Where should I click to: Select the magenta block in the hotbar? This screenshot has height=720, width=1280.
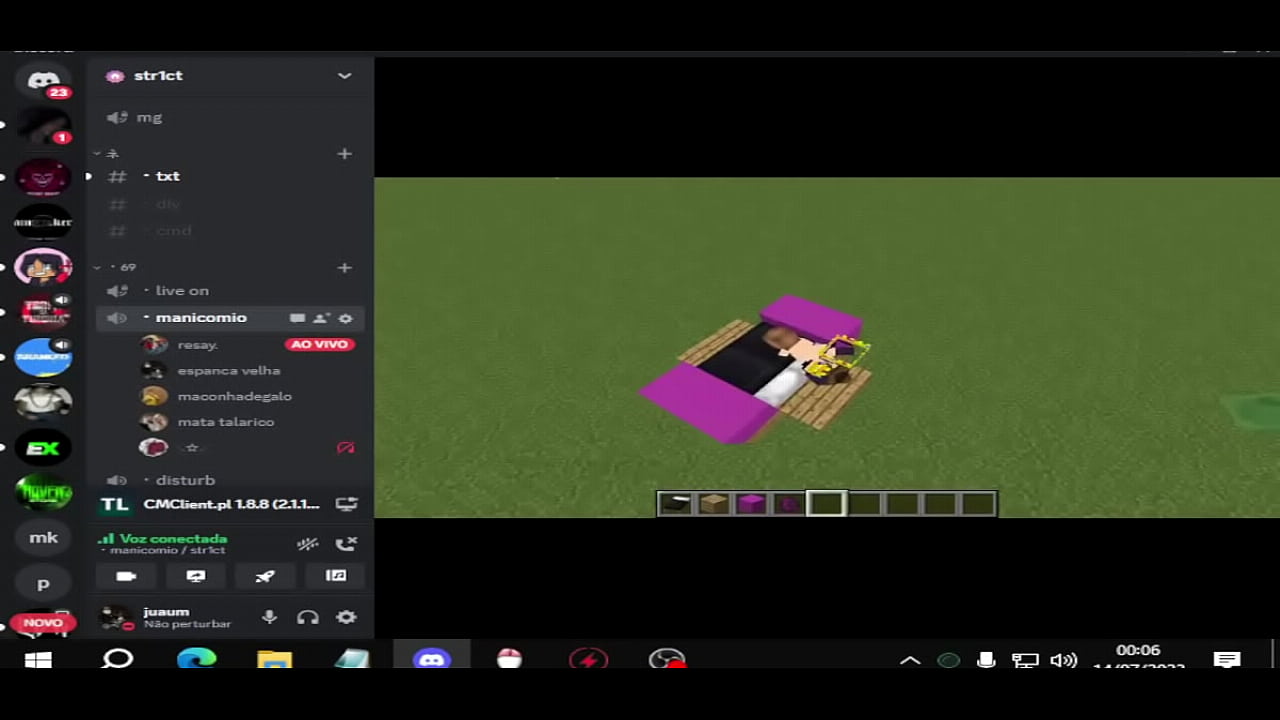(x=750, y=504)
